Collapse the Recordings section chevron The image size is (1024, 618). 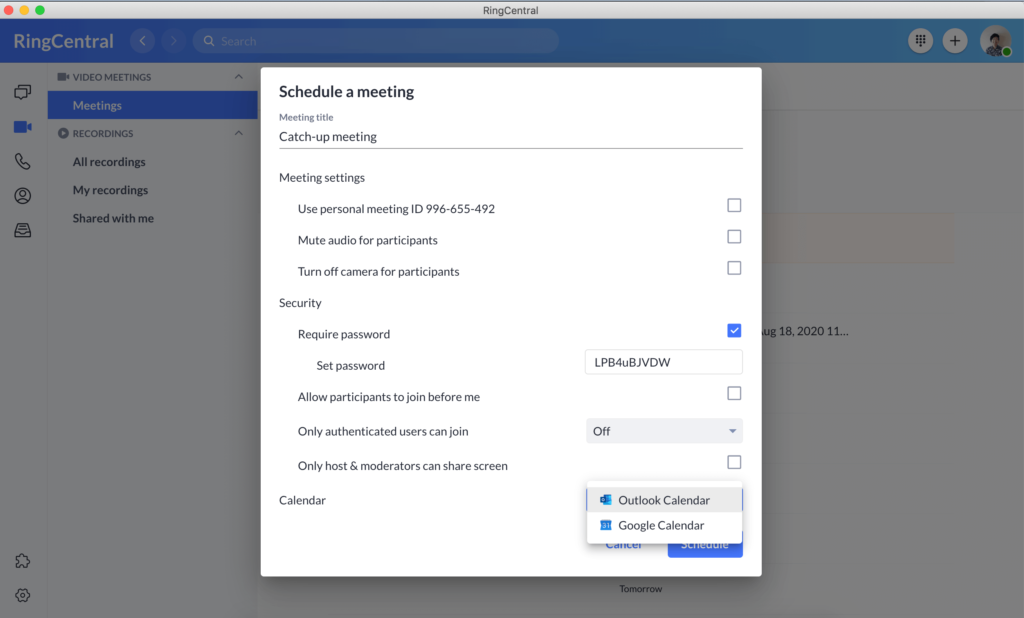point(238,133)
